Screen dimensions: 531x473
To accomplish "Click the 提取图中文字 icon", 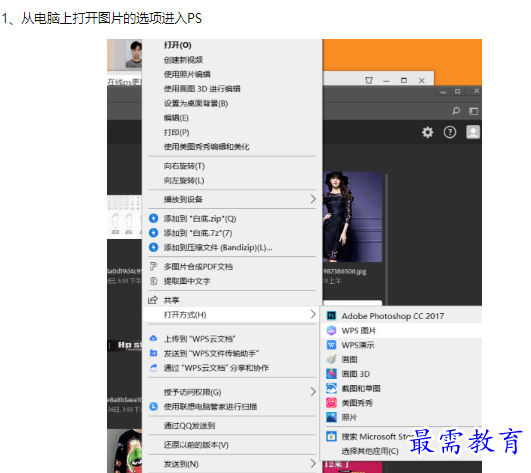I will (x=153, y=281).
